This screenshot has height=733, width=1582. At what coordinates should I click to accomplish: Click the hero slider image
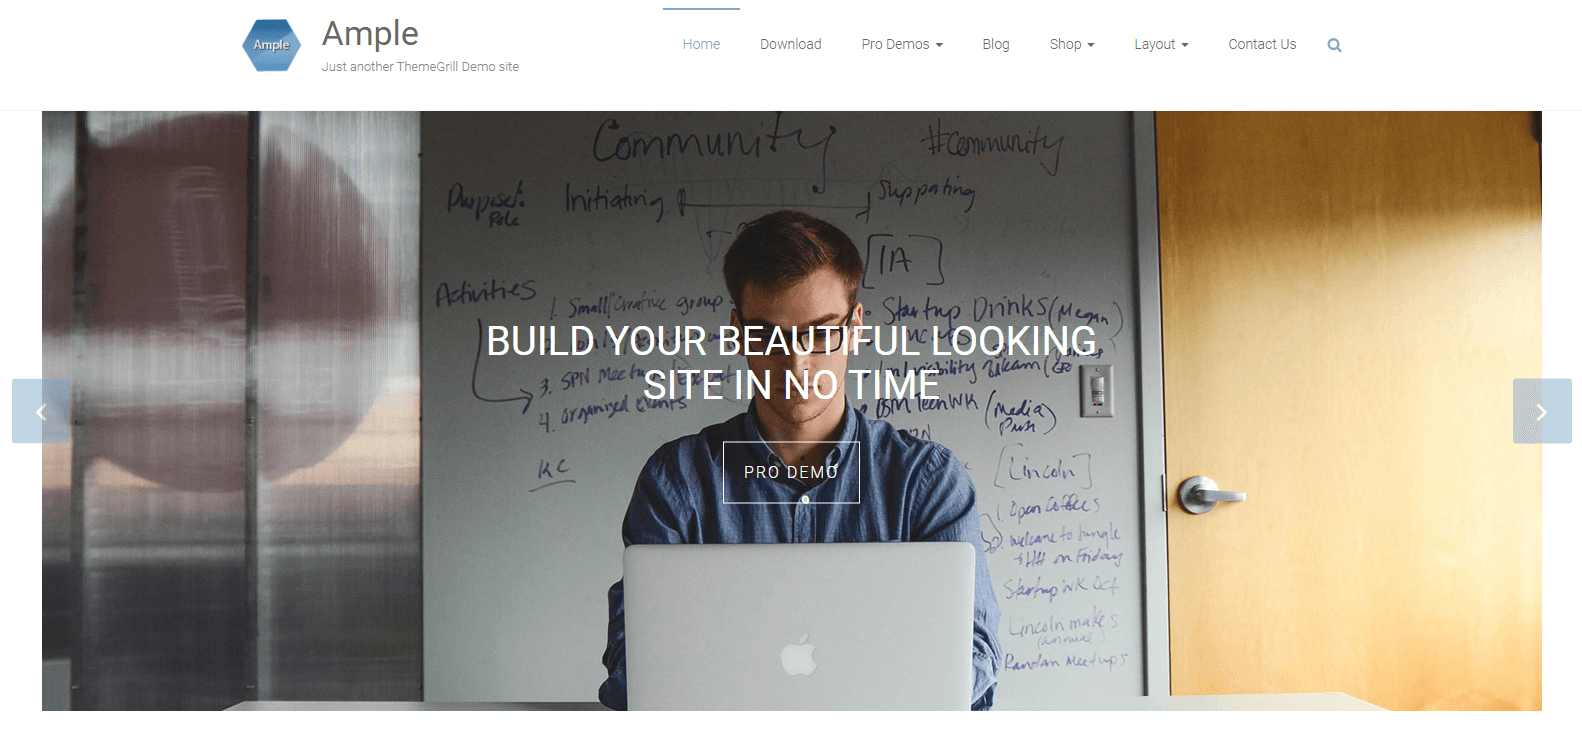tap(791, 411)
